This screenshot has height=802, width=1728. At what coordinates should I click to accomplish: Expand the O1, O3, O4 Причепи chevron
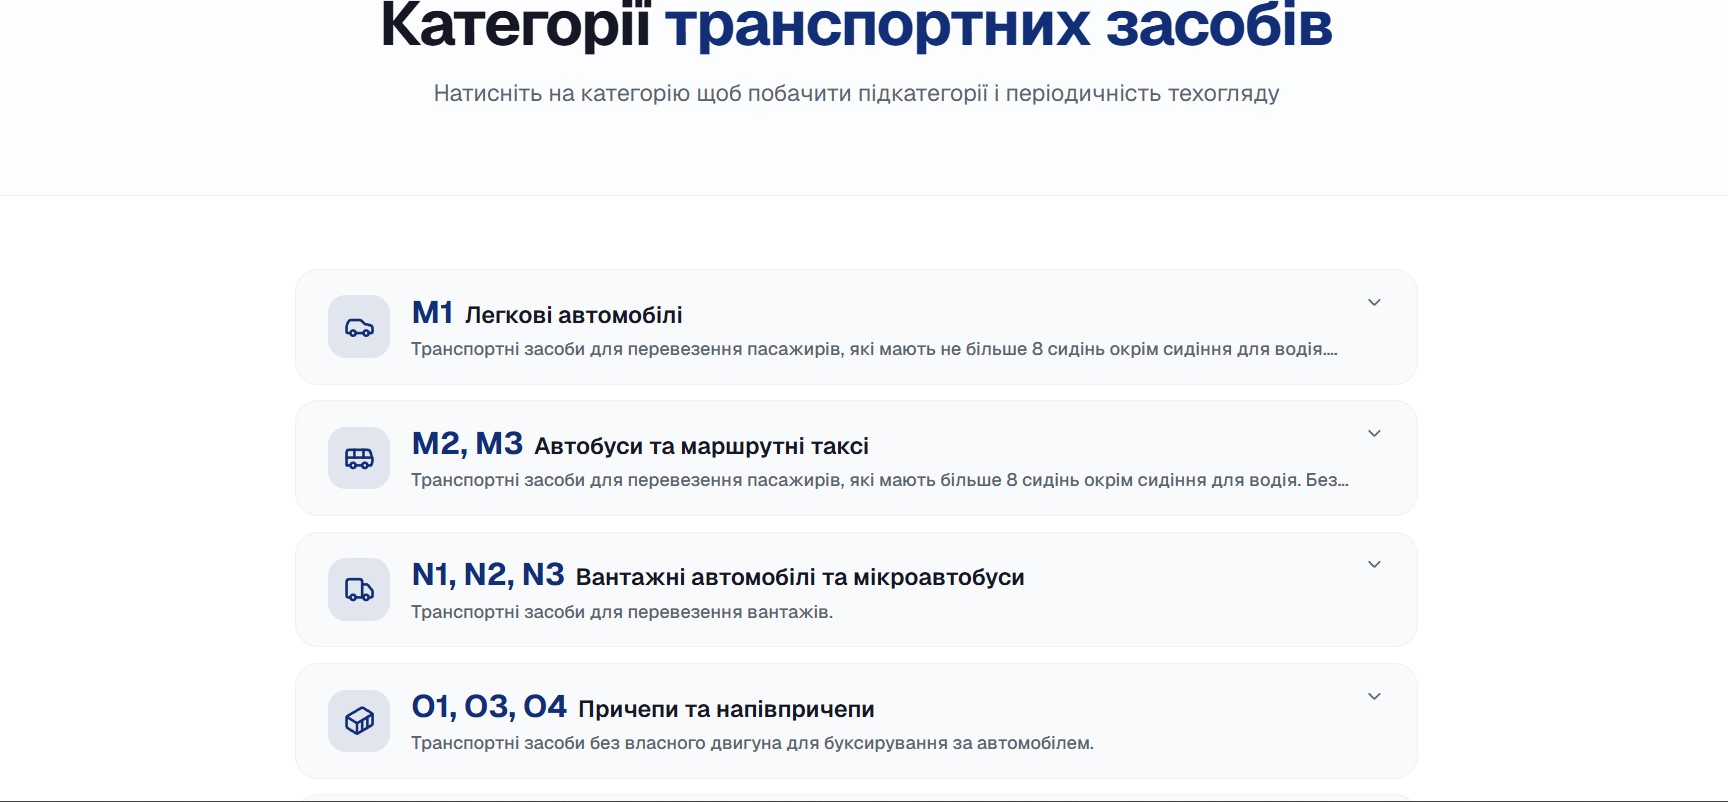pos(1374,696)
